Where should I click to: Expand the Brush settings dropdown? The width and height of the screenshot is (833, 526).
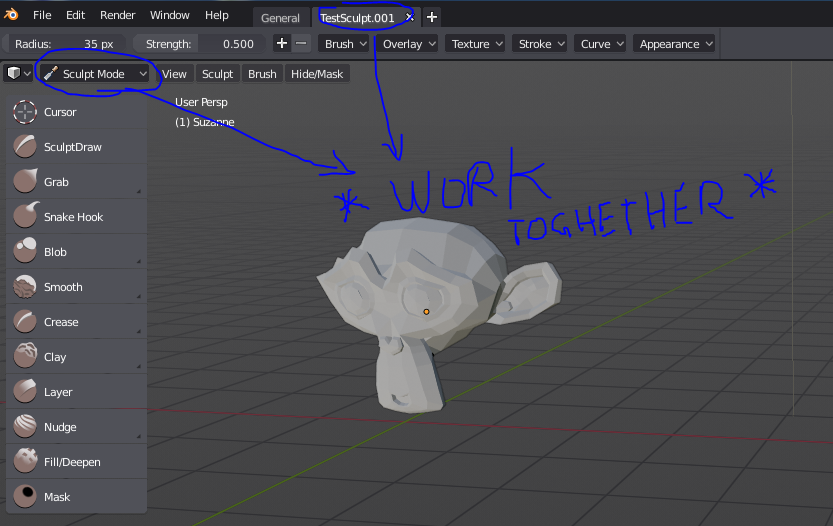pyautogui.click(x=343, y=44)
